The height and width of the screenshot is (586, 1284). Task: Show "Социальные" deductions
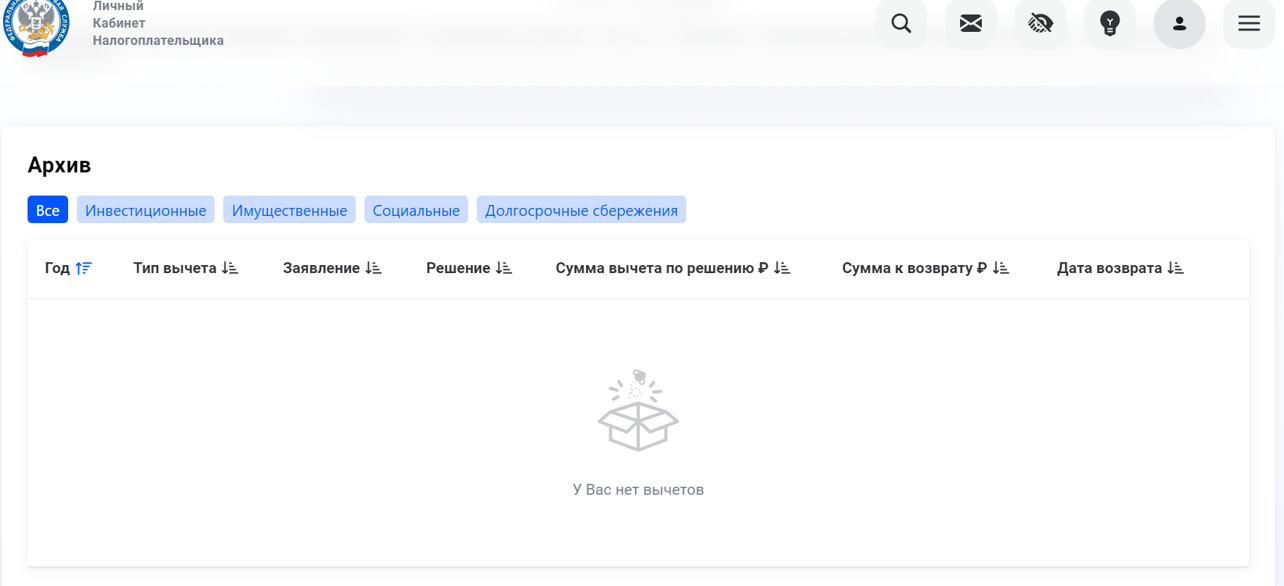click(416, 210)
